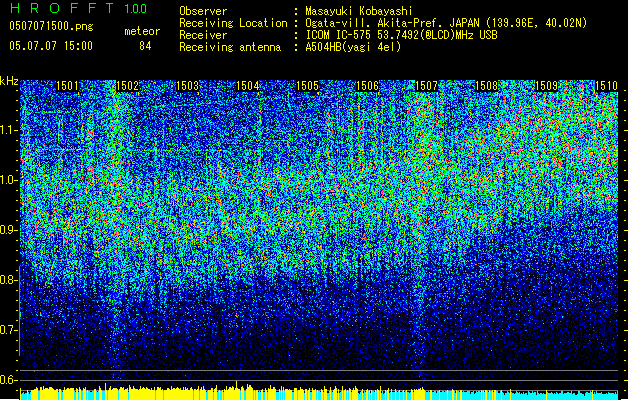Click the 1505 time marker
The width and height of the screenshot is (629, 400).
click(307, 86)
